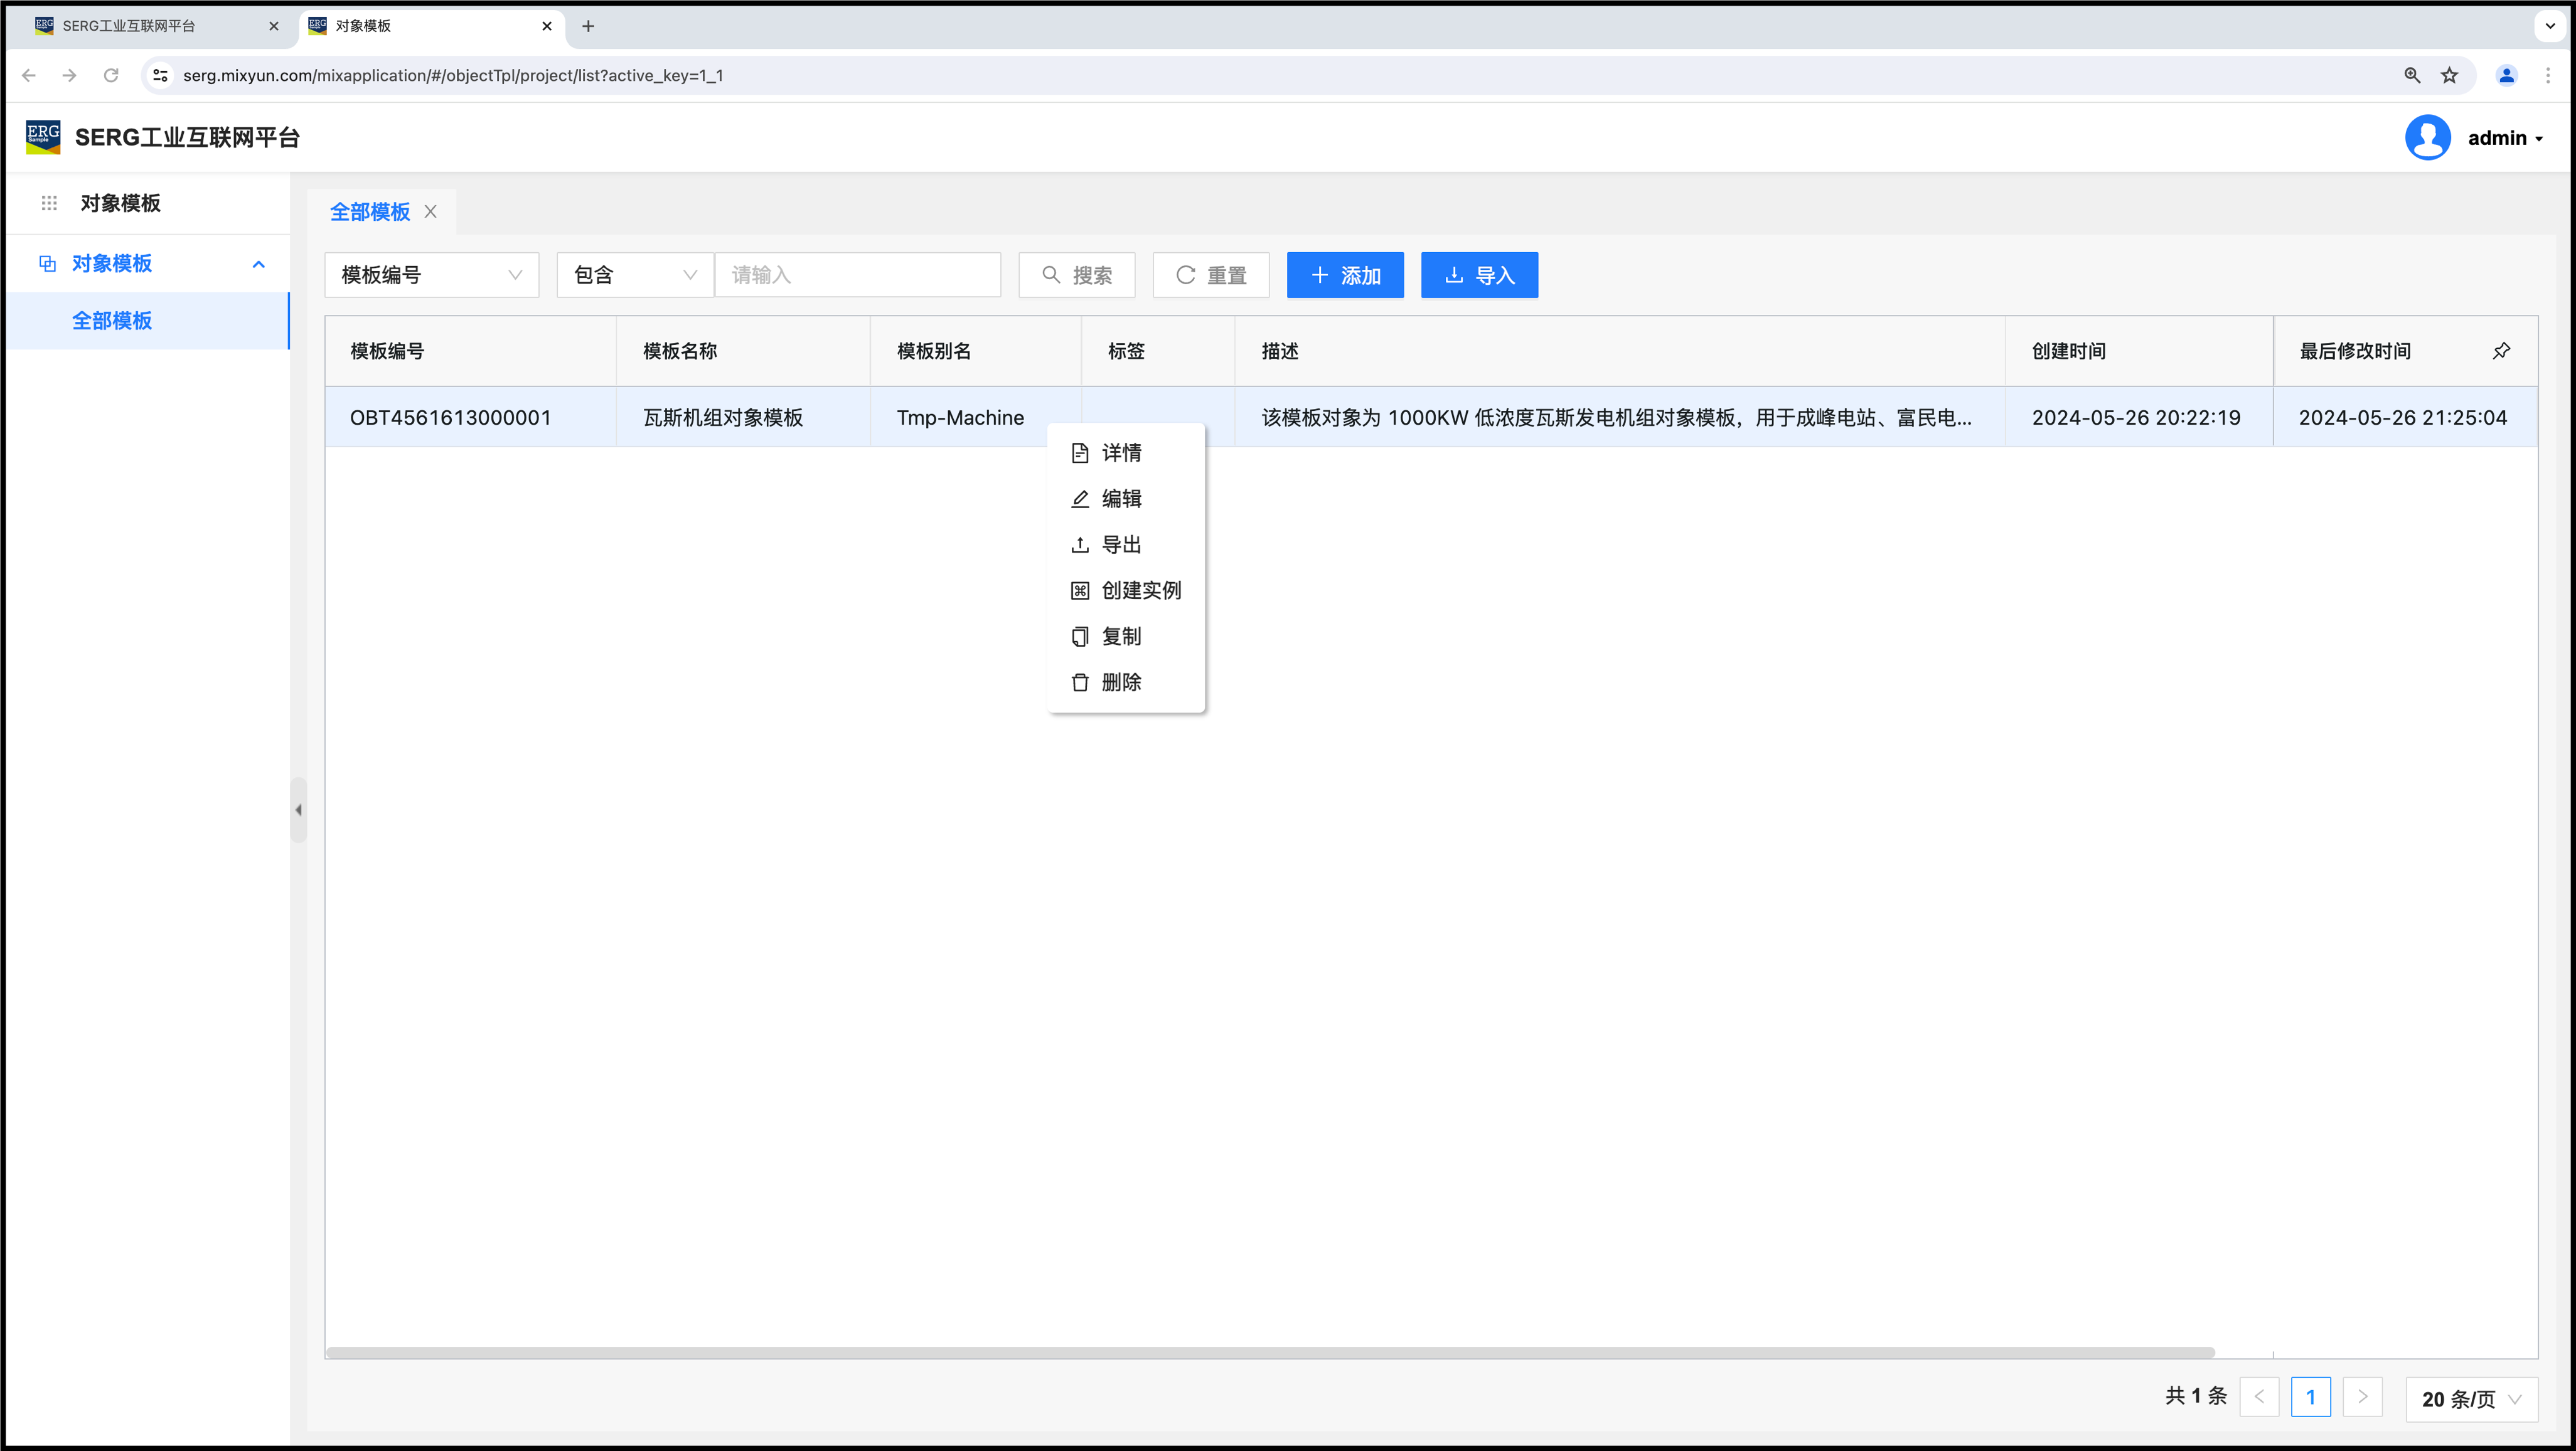Select 详情 from the context menu
The image size is (2576, 1451).
click(1120, 453)
